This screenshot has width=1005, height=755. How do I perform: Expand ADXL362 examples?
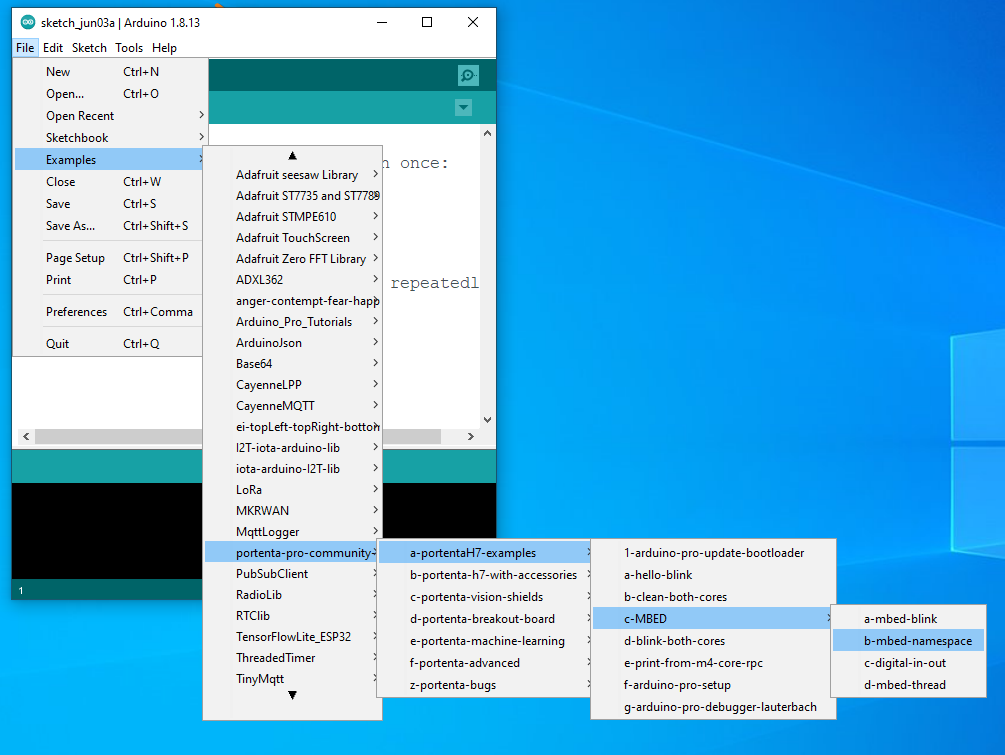pyautogui.click(x=292, y=280)
